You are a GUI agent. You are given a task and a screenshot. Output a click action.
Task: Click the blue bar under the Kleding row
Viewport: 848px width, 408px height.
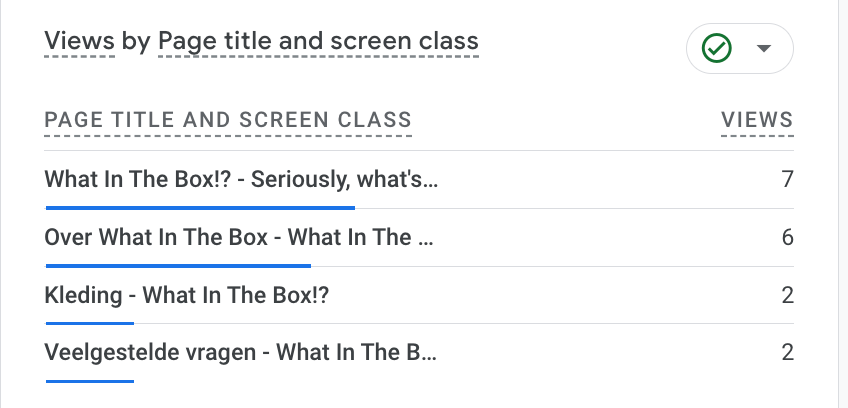[x=90, y=323]
